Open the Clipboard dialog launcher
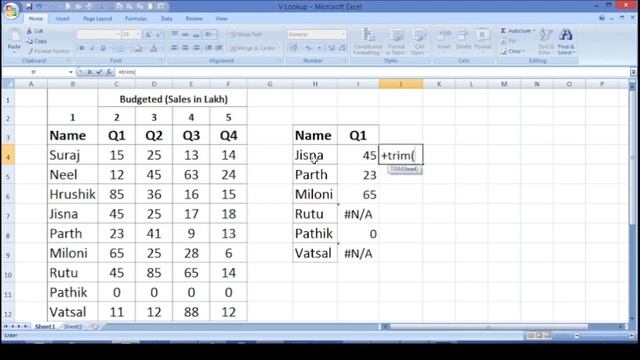The image size is (640, 360). pos(69,61)
